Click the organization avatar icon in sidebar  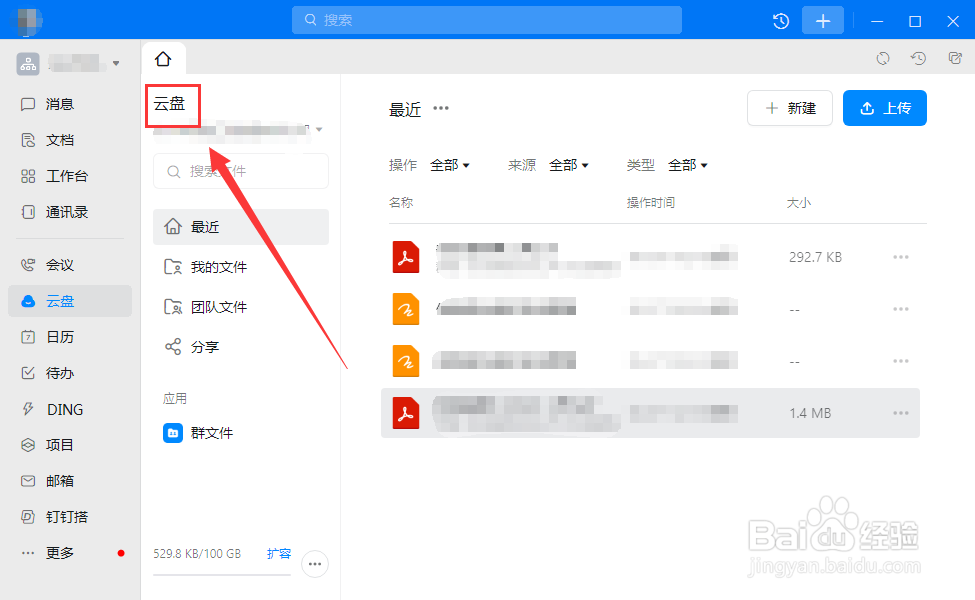pyautogui.click(x=28, y=63)
